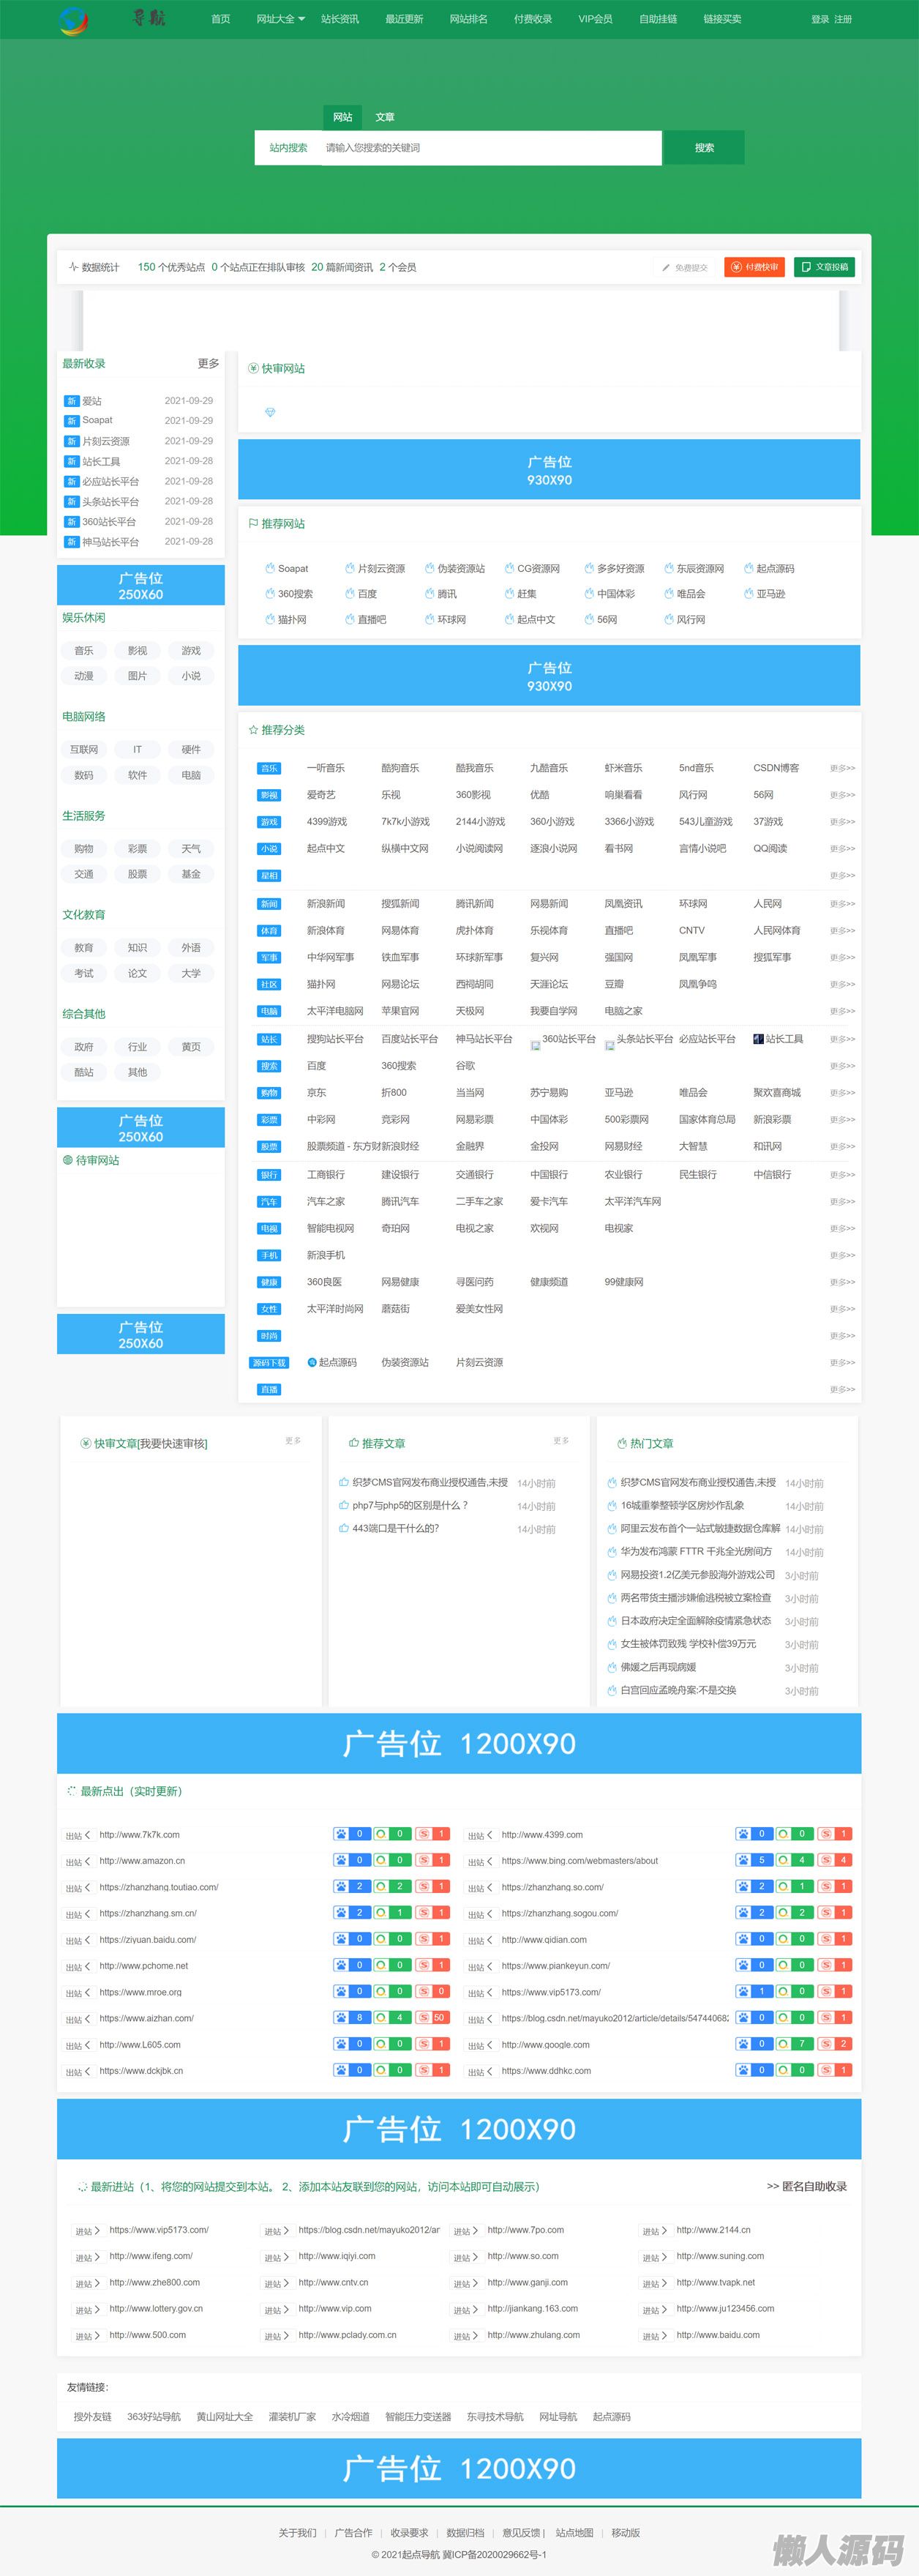Click the Sogou icon for www.mroe.org
Image resolution: width=919 pixels, height=2576 pixels.
coord(423,1991)
